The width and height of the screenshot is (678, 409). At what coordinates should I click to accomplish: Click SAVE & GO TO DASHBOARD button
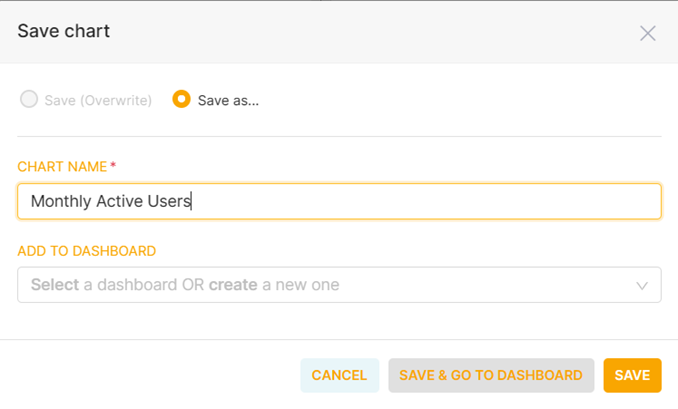coord(491,375)
